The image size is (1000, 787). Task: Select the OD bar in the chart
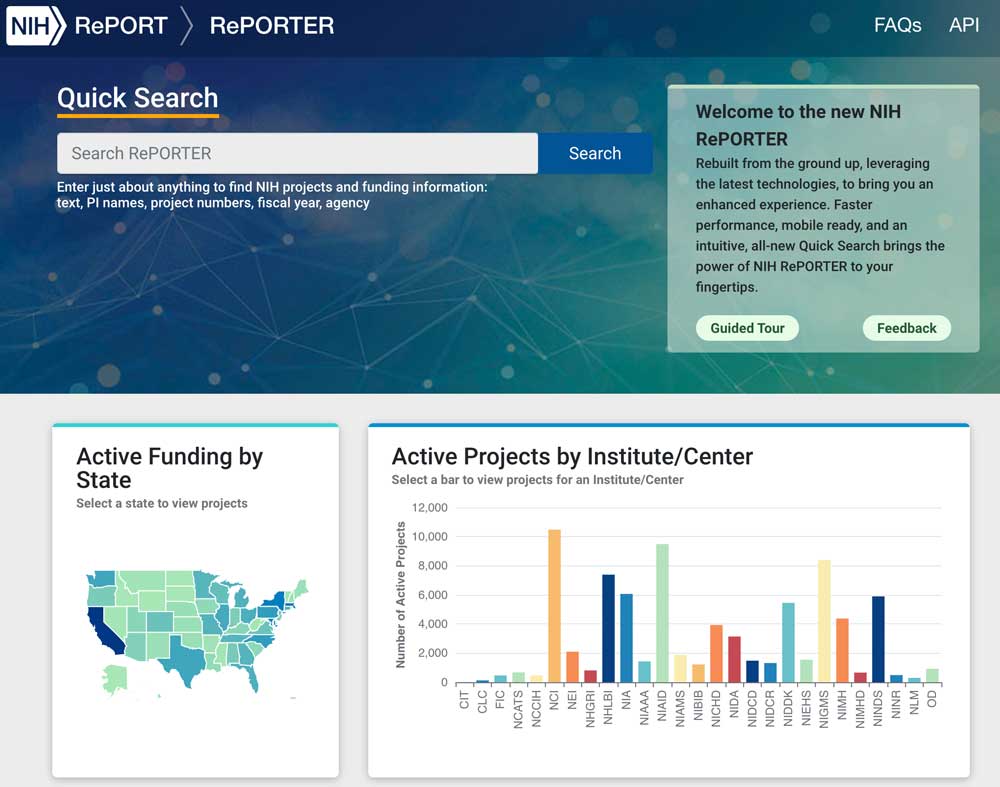[x=932, y=675]
